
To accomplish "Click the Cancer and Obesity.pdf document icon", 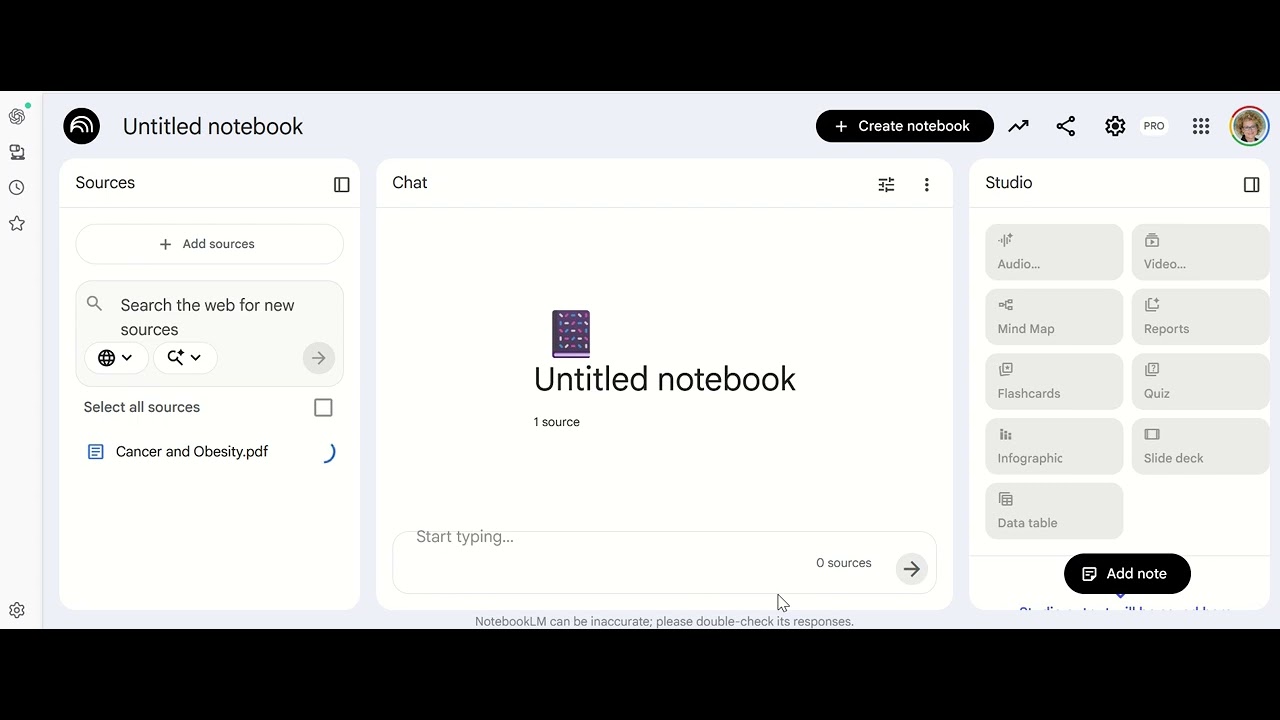I will pos(96,452).
